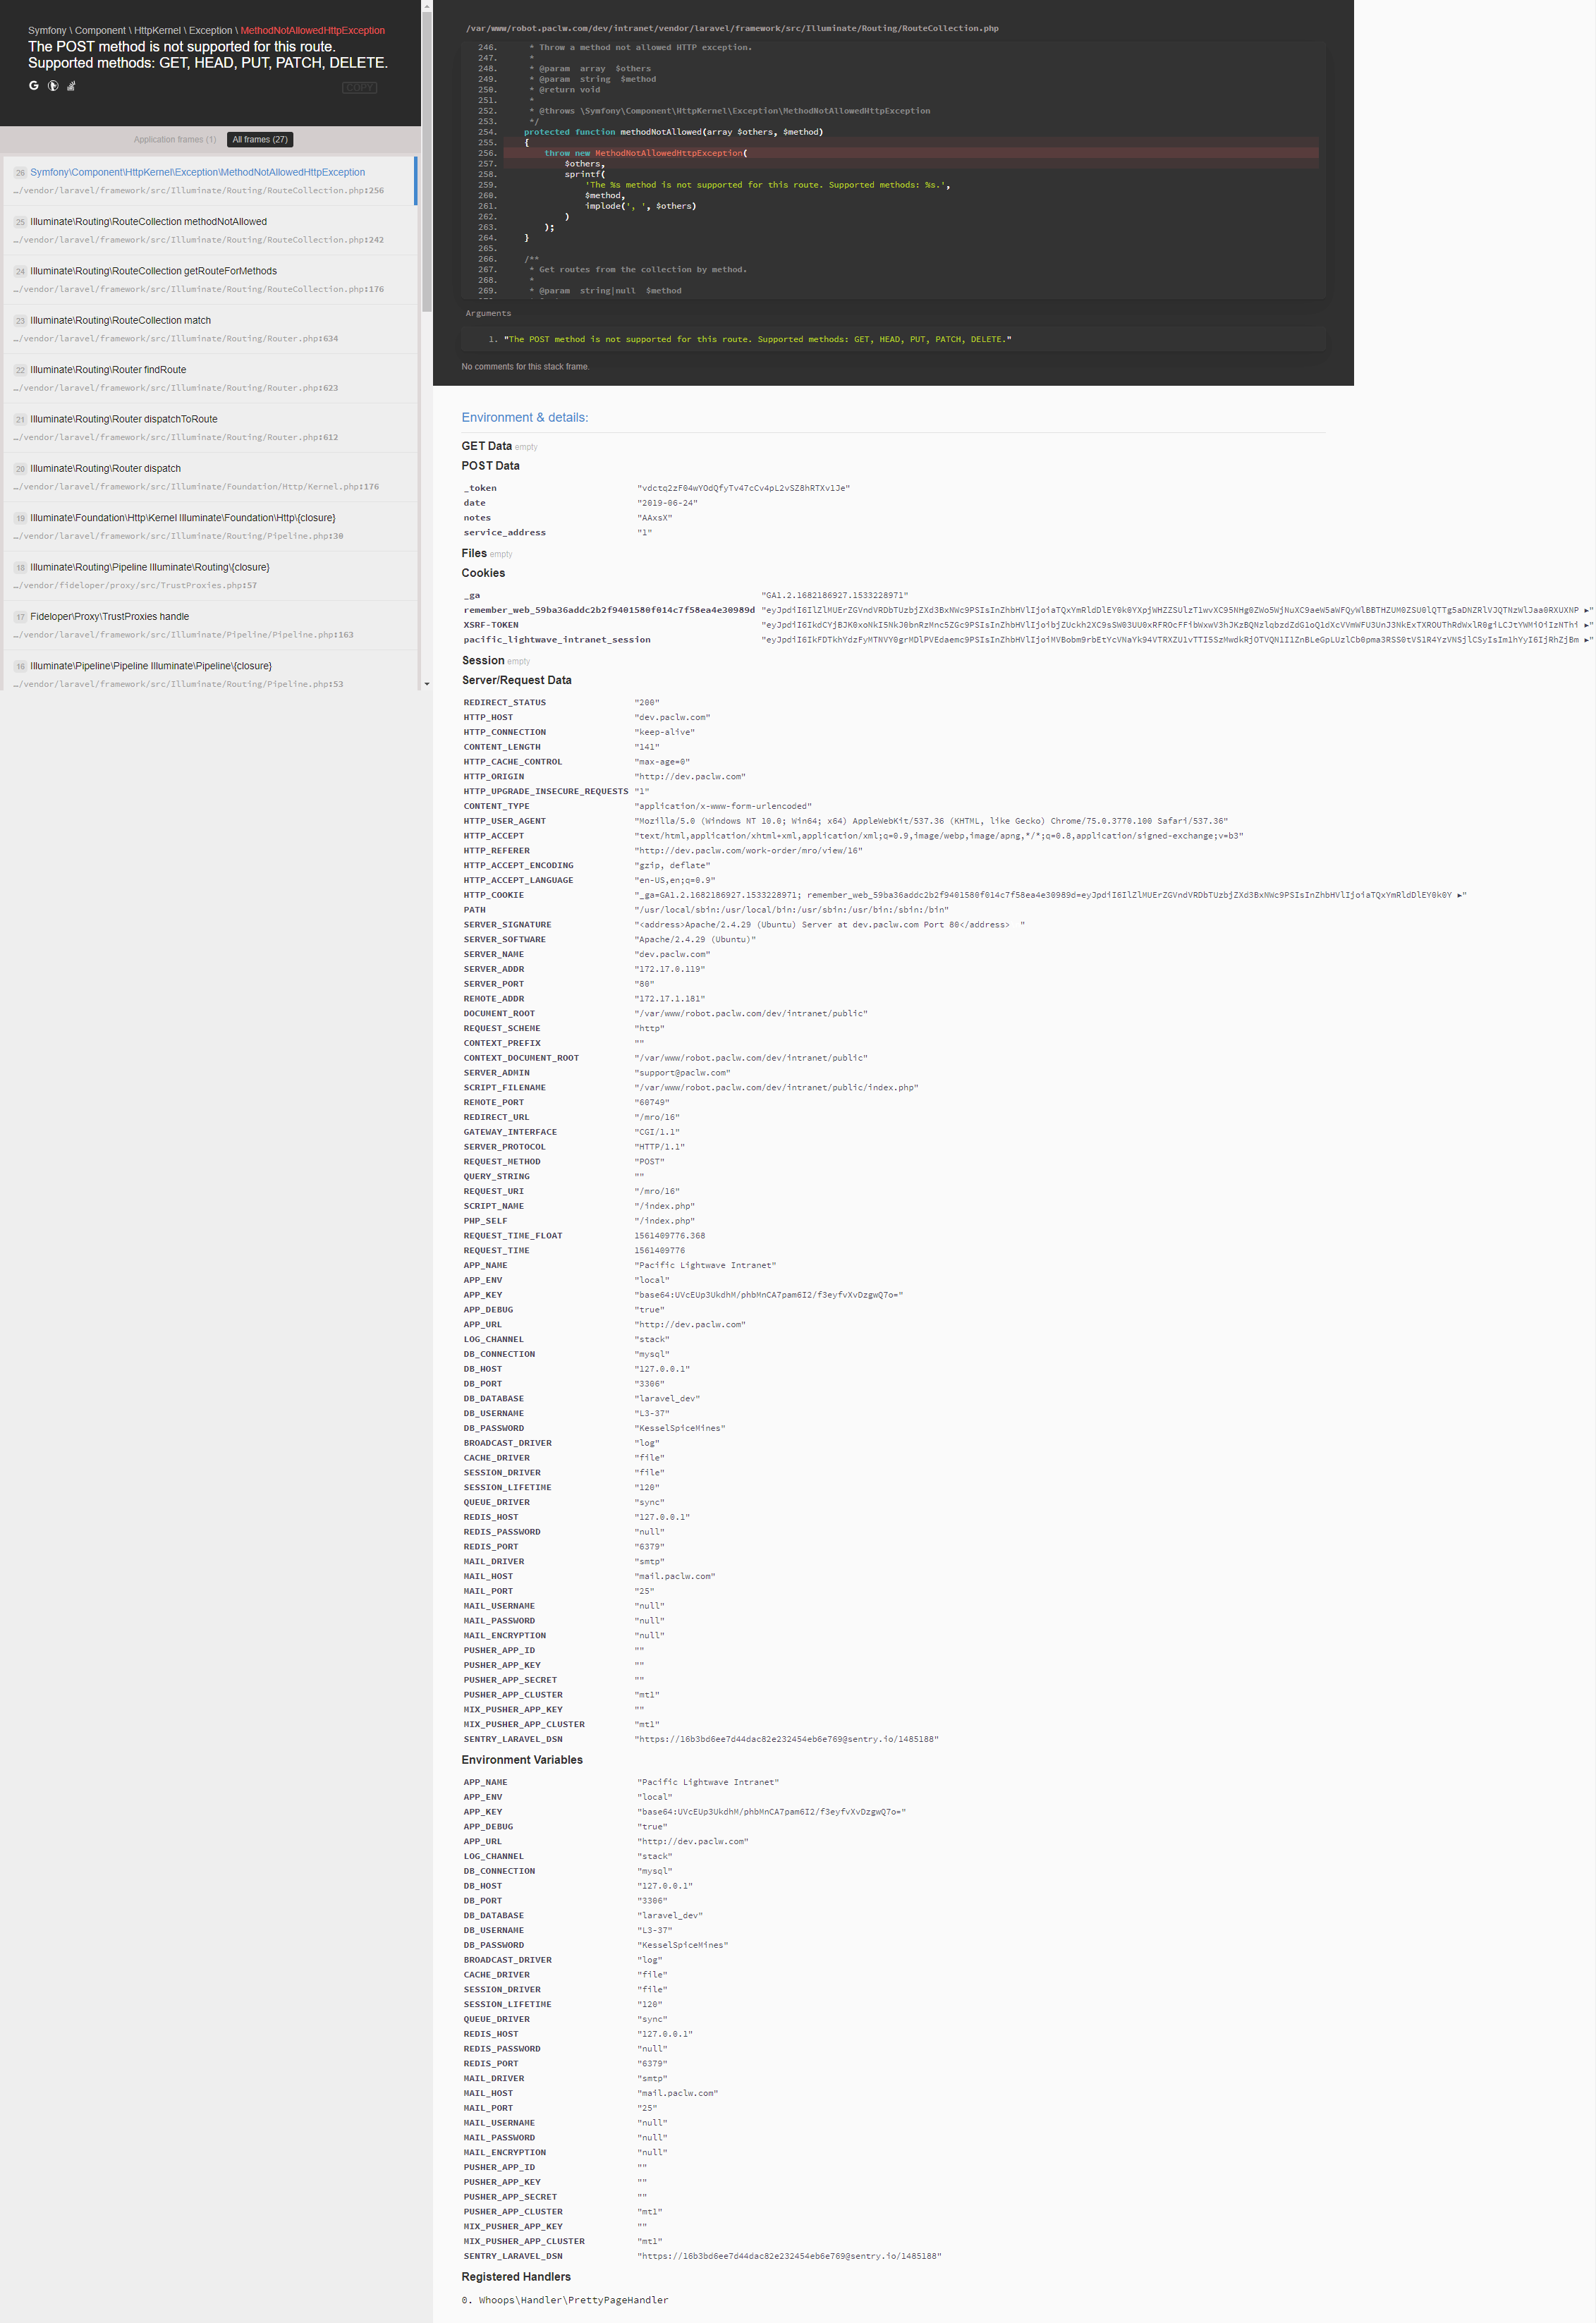This screenshot has height=2323, width=1596.
Task: Click the Registered Handlers heading
Action: pyautogui.click(x=516, y=2277)
